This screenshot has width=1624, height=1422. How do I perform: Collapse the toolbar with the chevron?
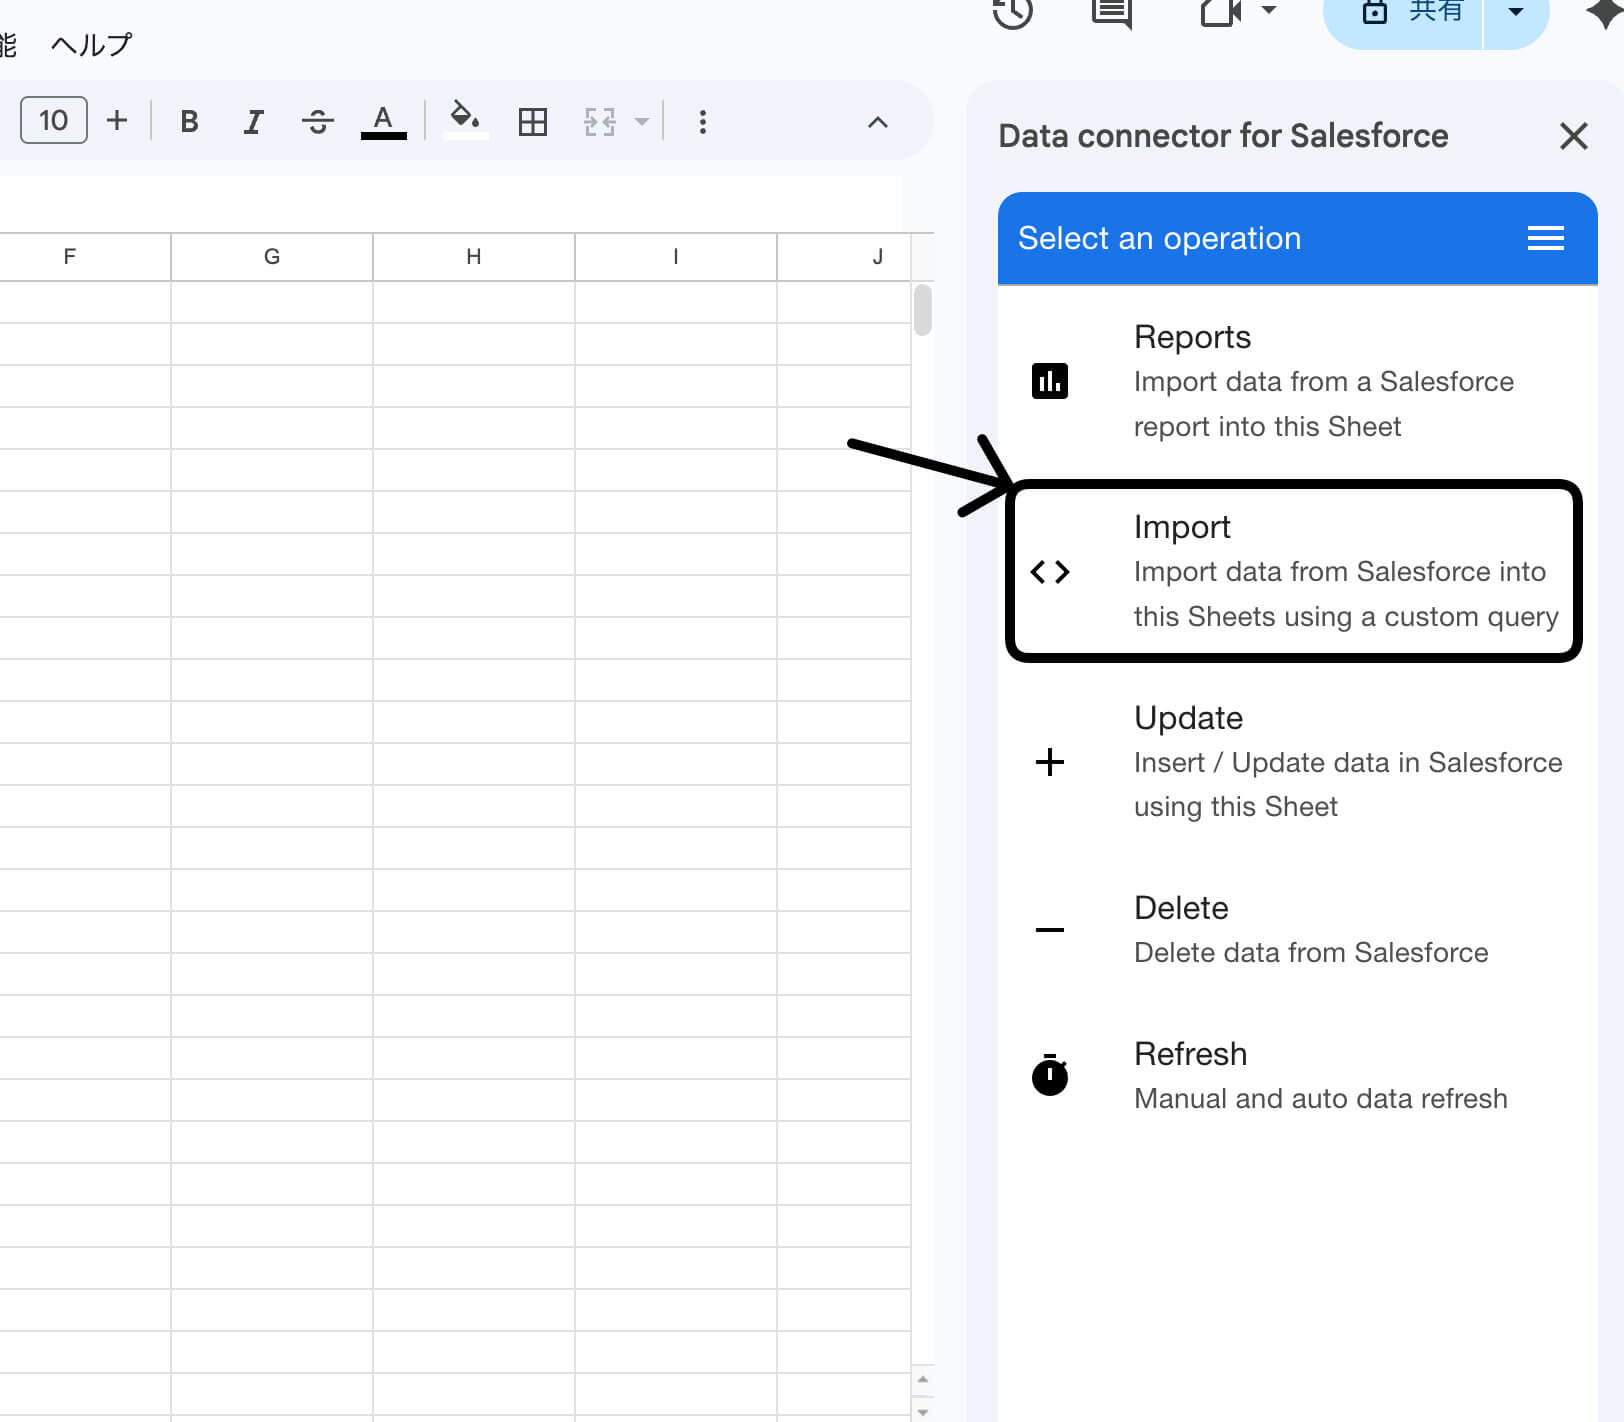pos(877,122)
